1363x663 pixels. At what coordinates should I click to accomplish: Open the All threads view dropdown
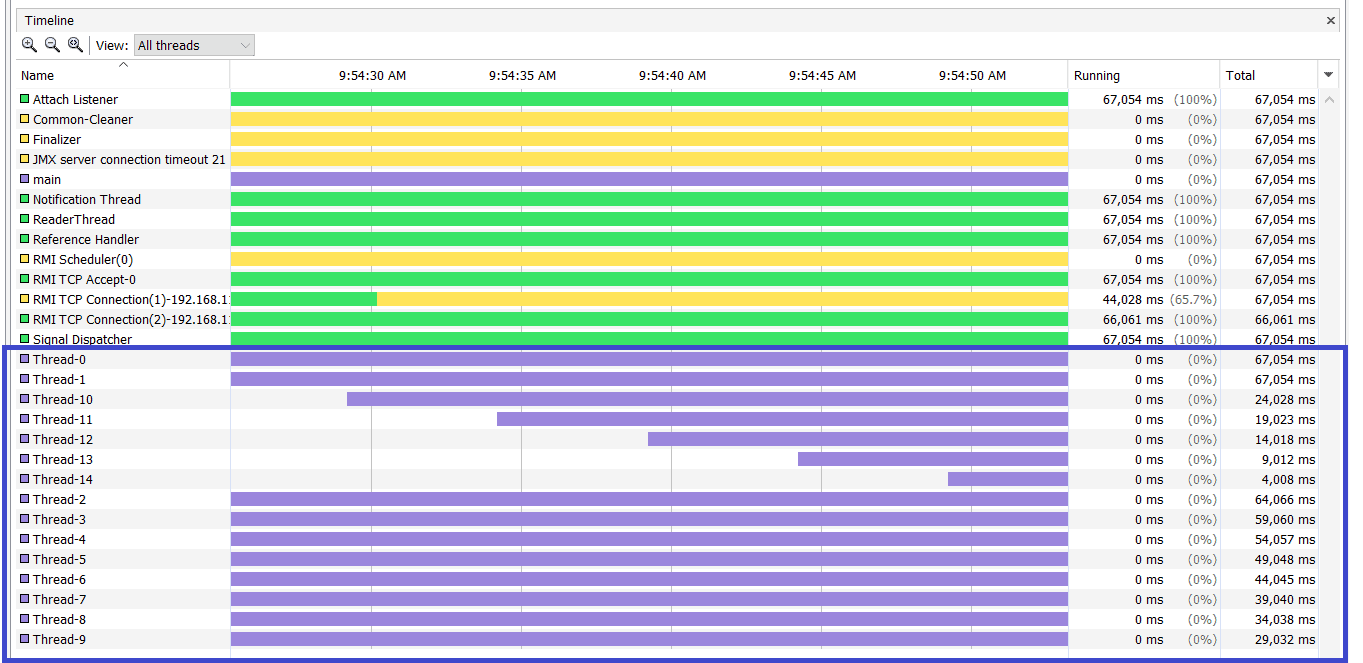[x=194, y=45]
